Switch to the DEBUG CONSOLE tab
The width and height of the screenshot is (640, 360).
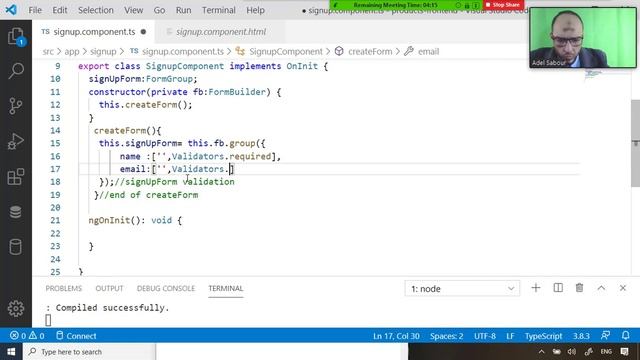coord(166,288)
